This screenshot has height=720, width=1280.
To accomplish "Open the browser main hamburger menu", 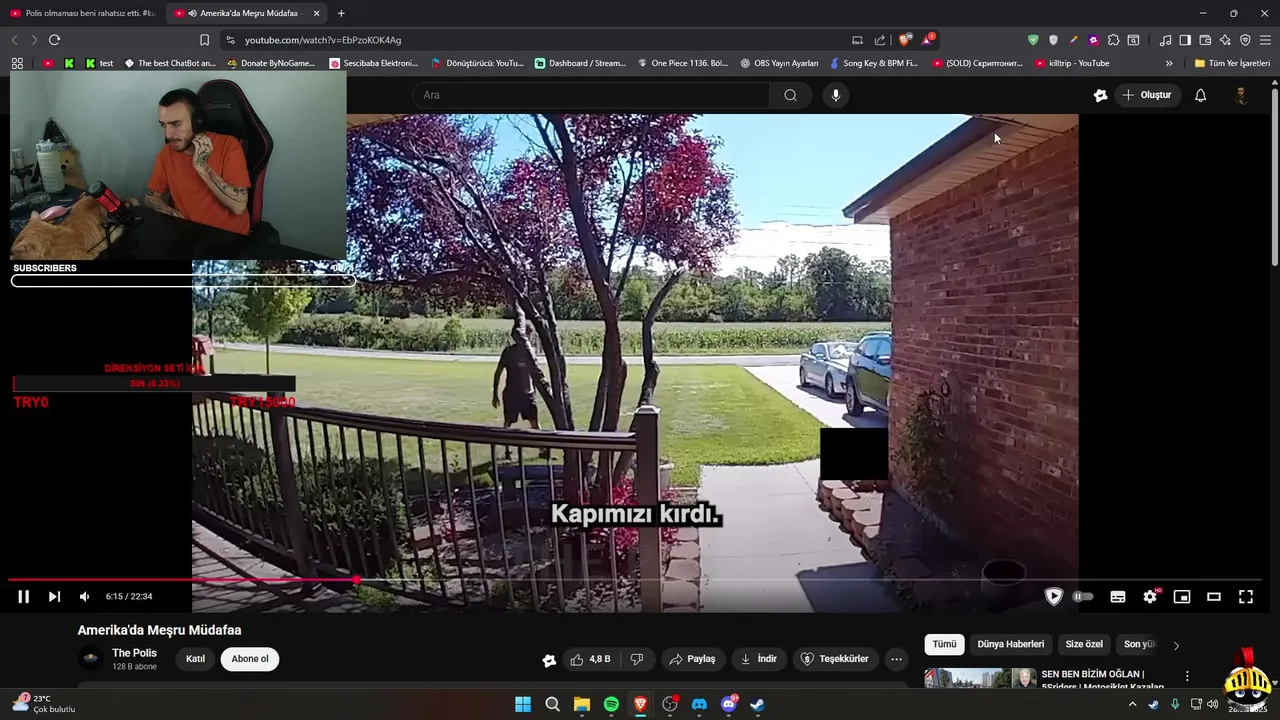I will point(1265,40).
